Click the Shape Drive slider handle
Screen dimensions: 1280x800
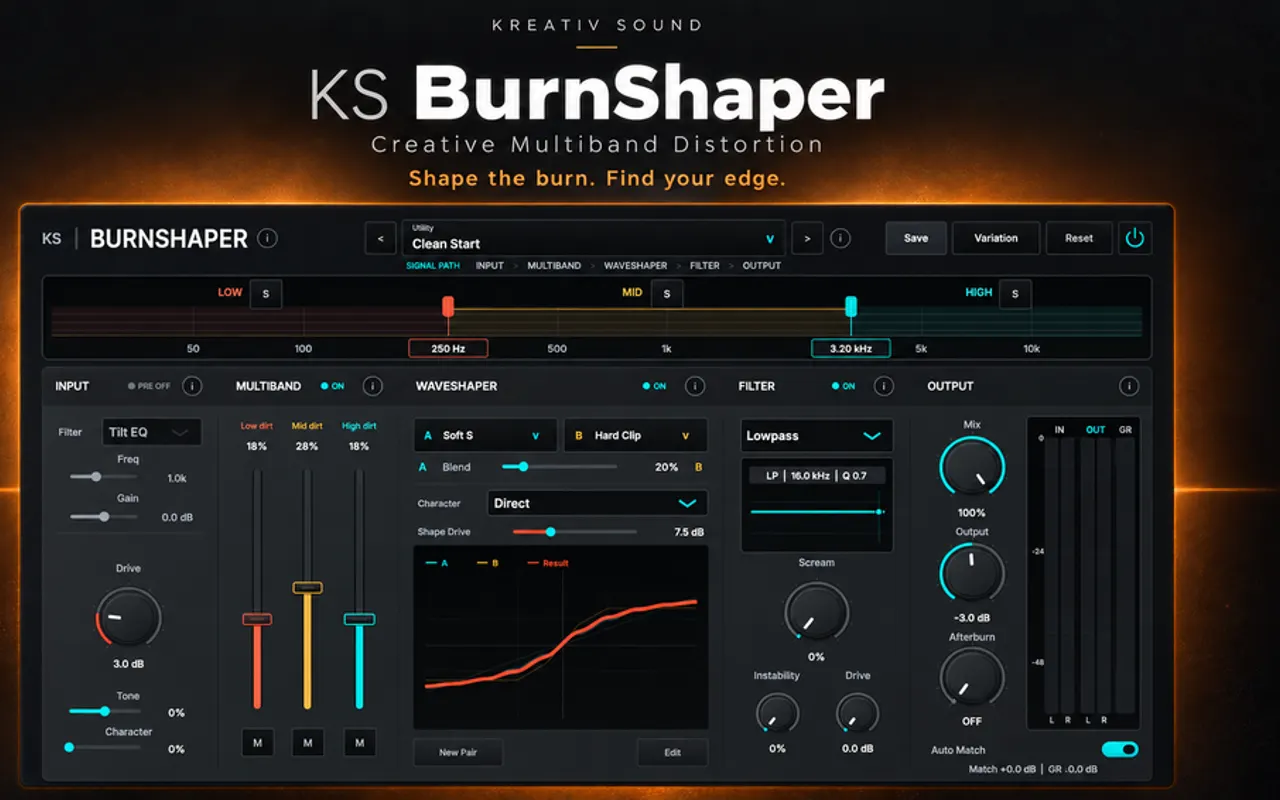point(550,532)
